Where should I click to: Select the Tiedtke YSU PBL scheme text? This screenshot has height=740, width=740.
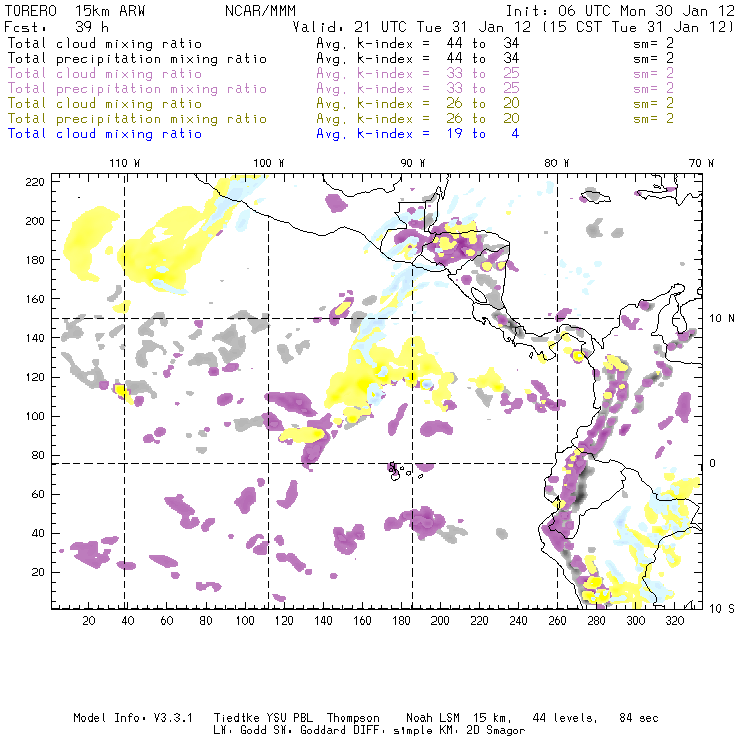coord(263,718)
